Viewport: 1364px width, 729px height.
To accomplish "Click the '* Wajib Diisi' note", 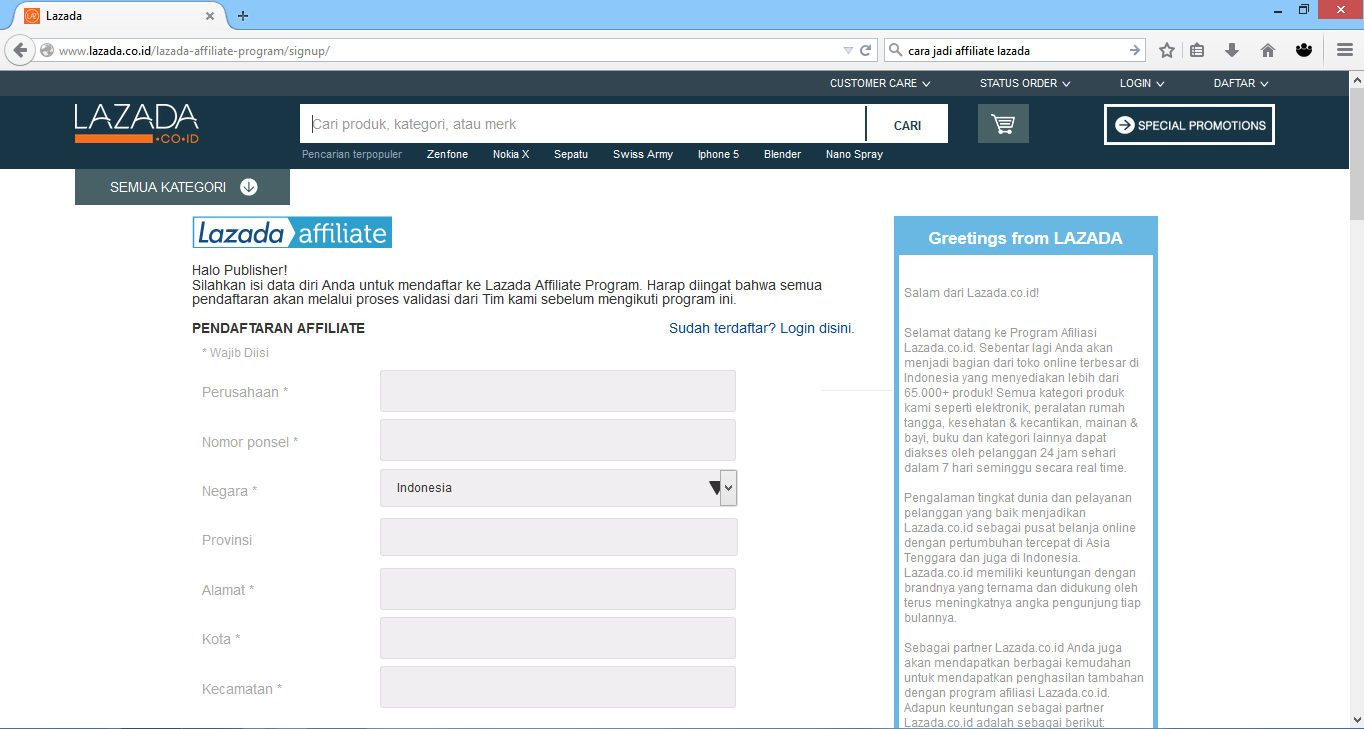I will 235,353.
